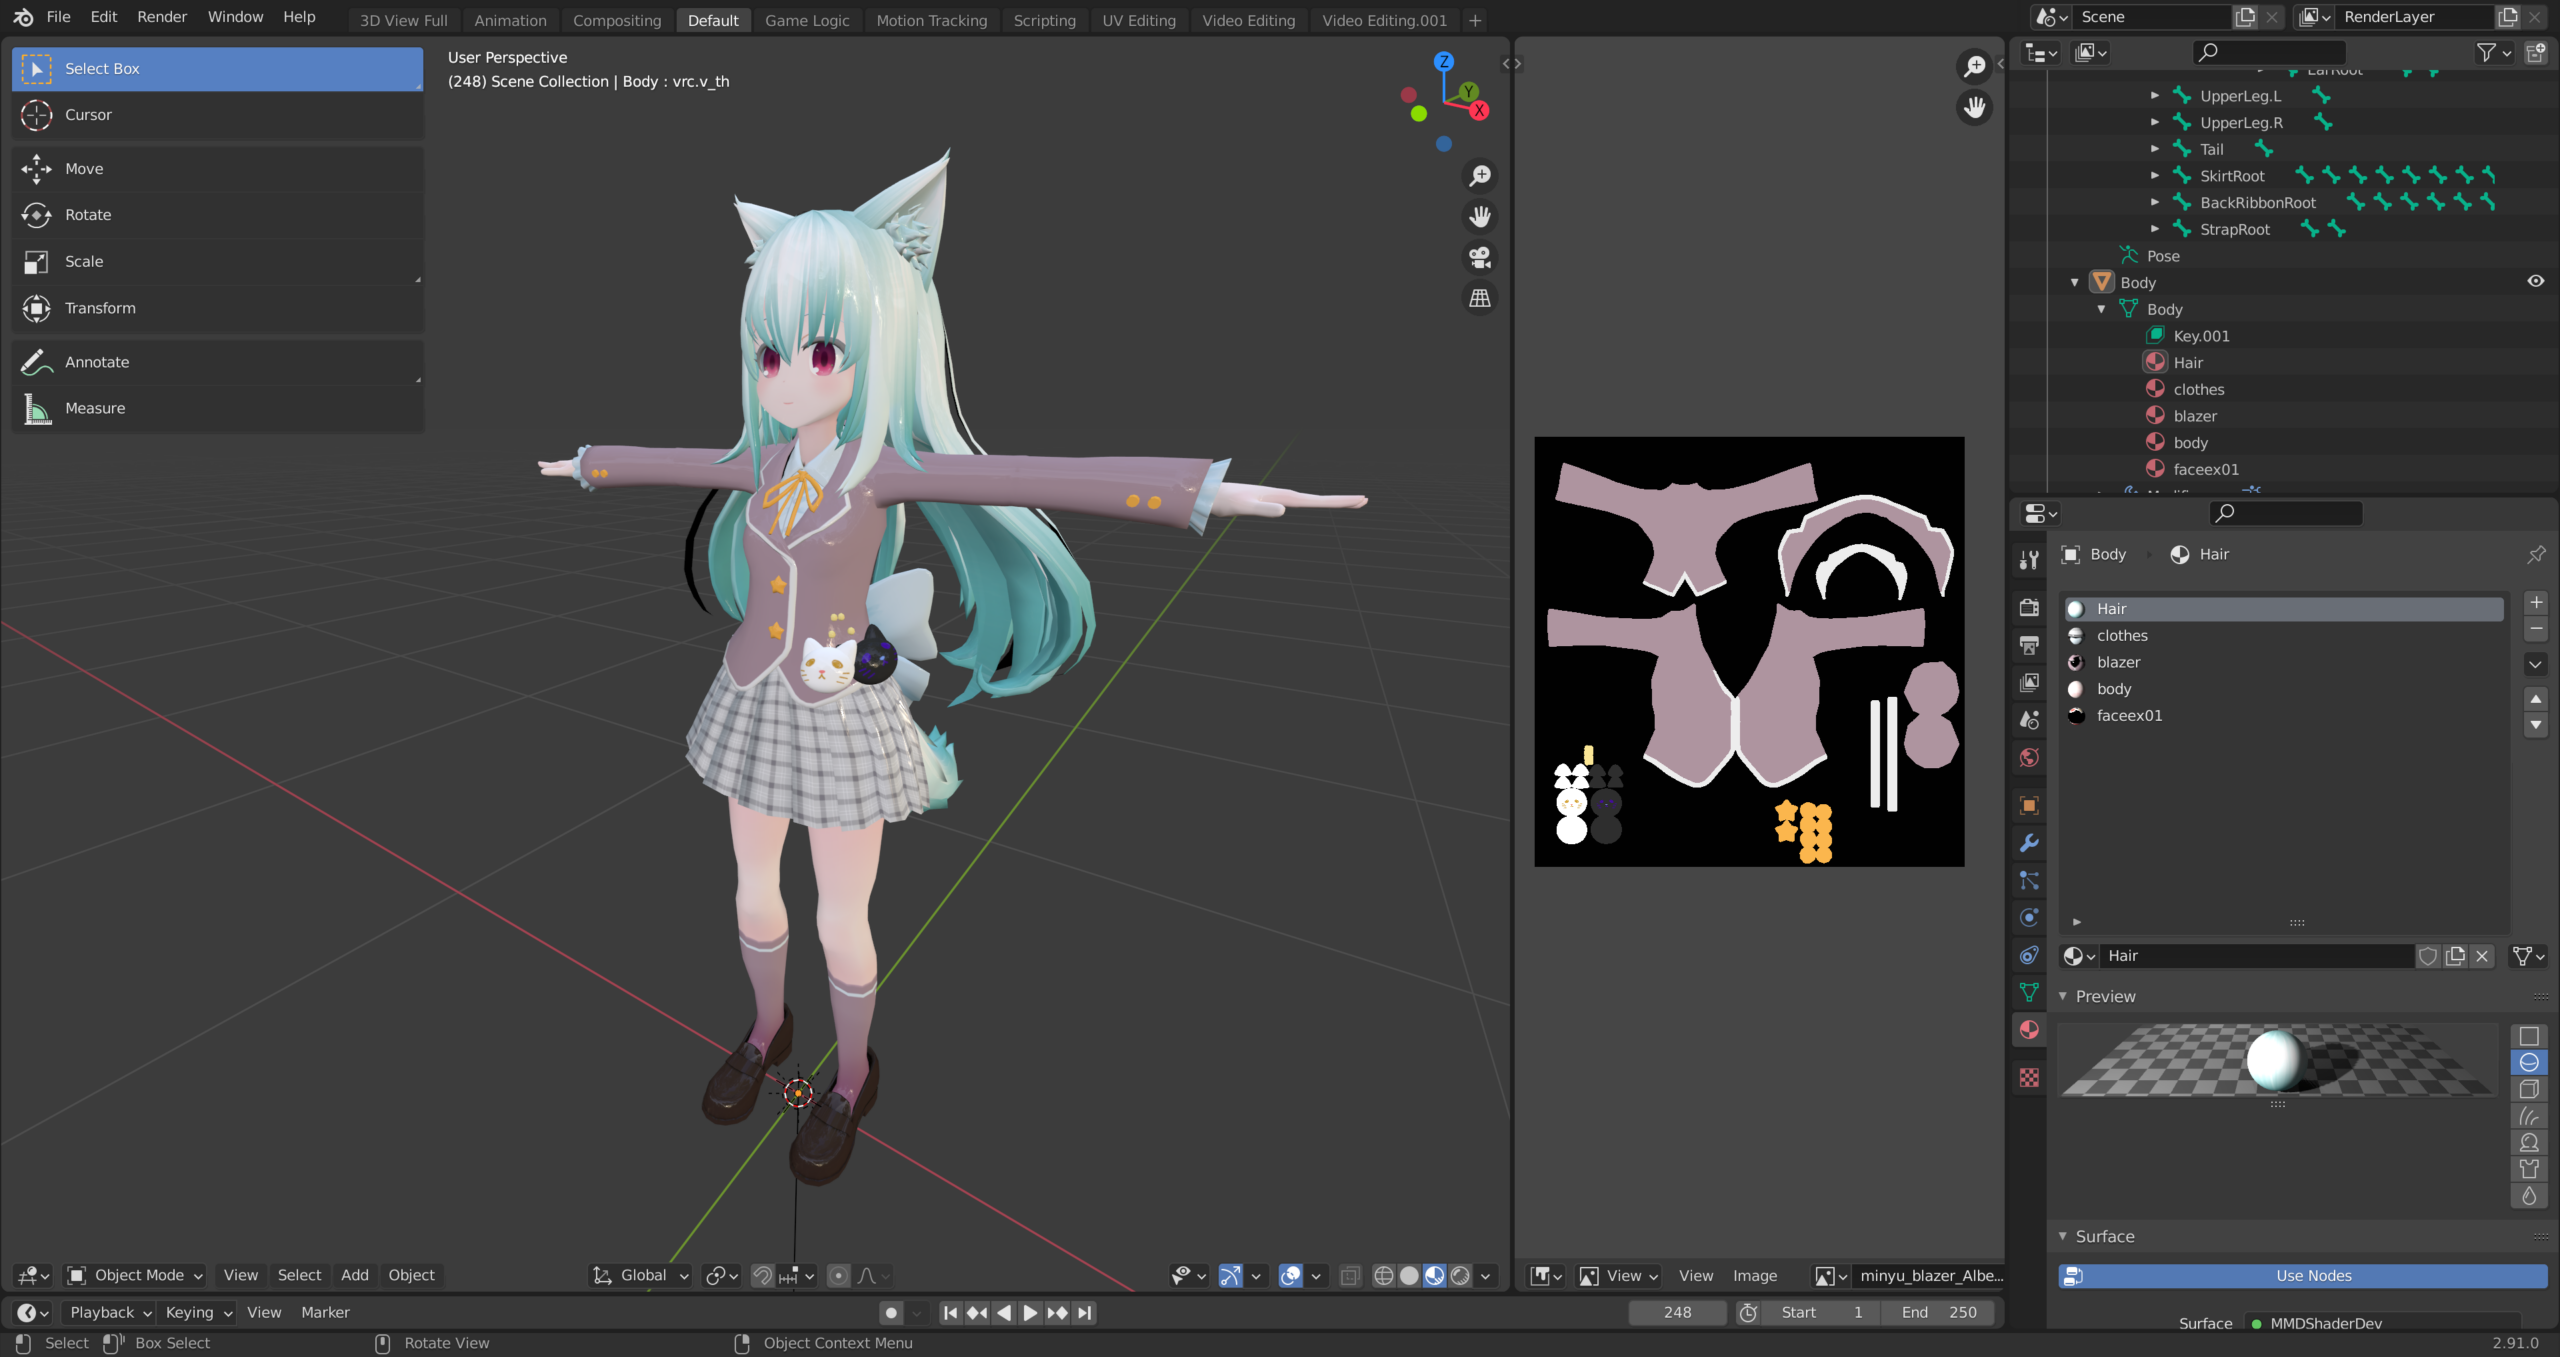This screenshot has height=1357, width=2560.
Task: Open the World properties tab
Action: click(2029, 757)
